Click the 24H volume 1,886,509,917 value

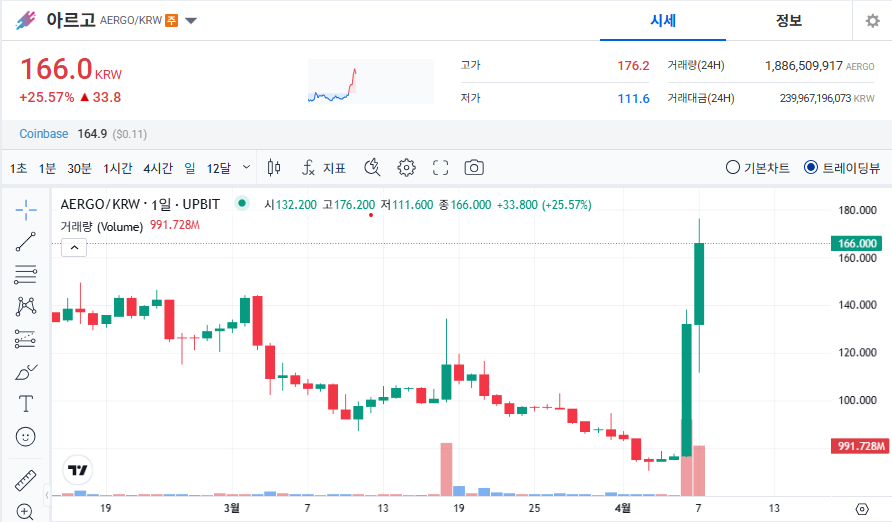pyautogui.click(x=803, y=66)
